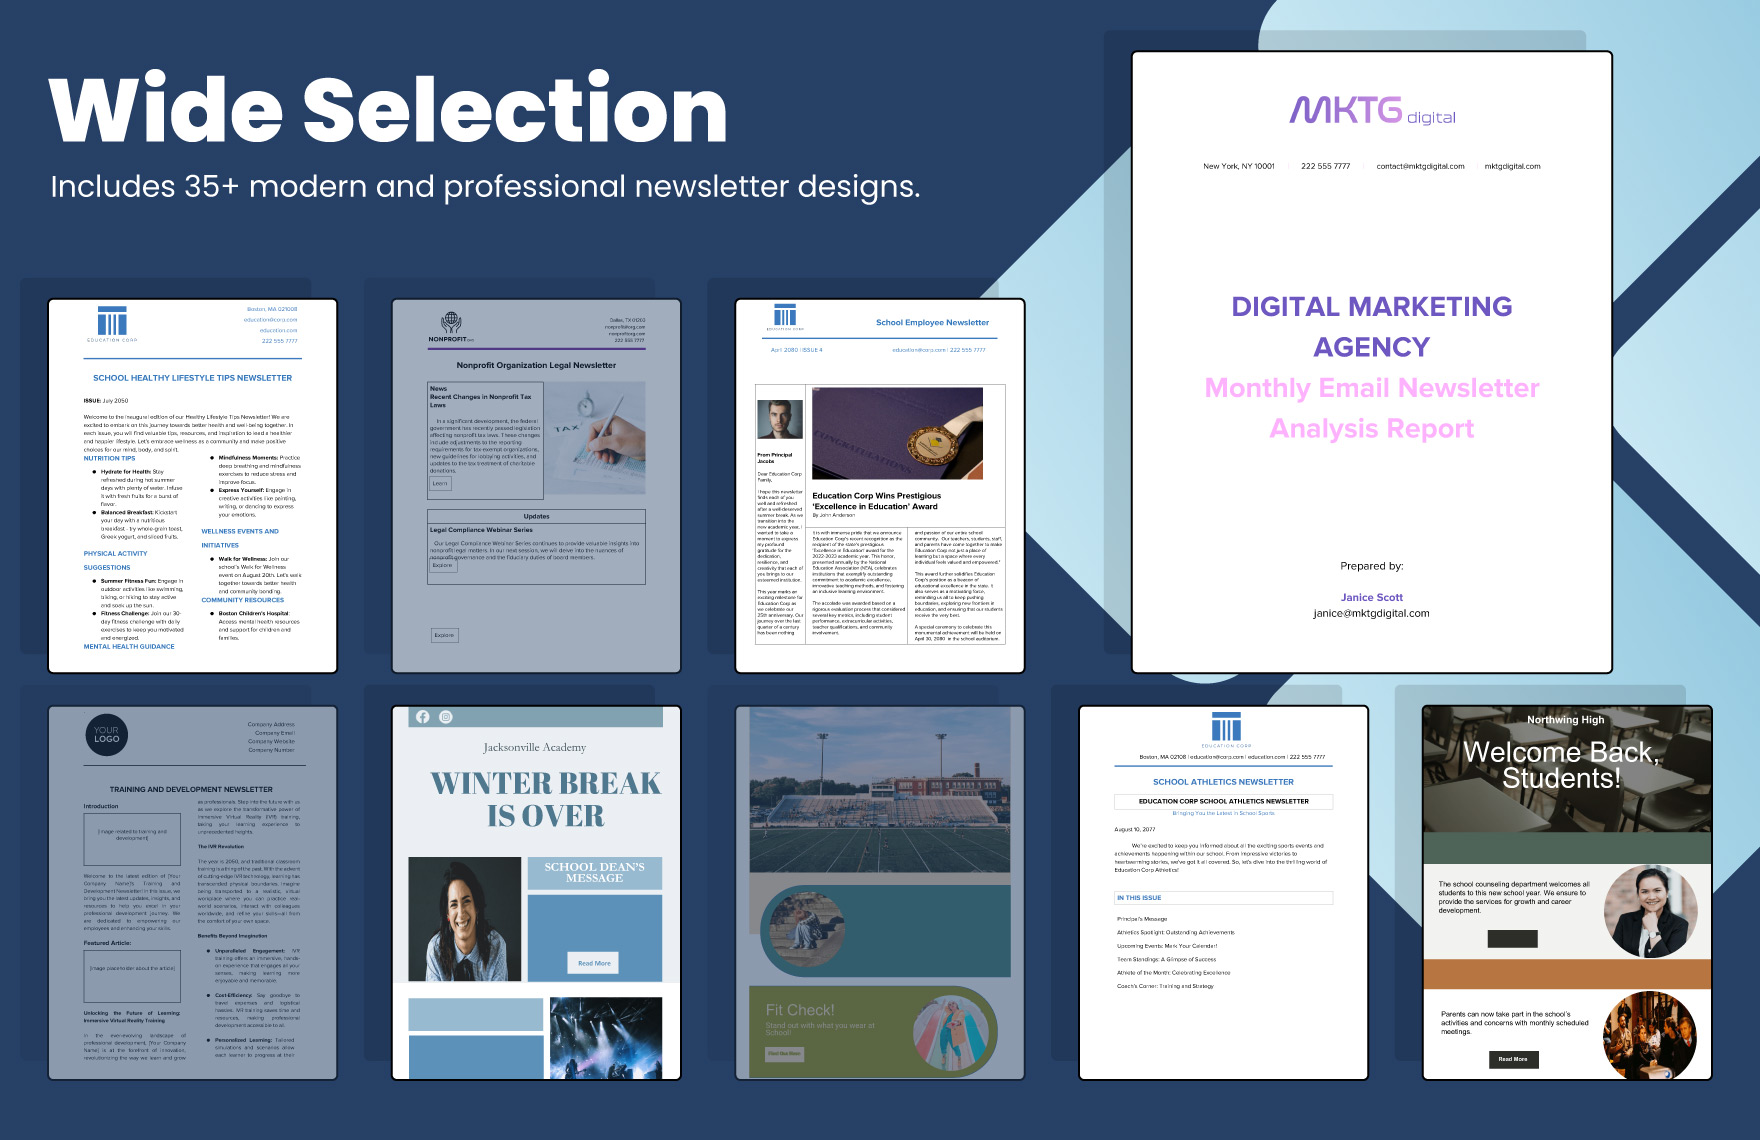Click the Learn button in Nonprofit newsletter
The width and height of the screenshot is (1760, 1140).
click(440, 483)
